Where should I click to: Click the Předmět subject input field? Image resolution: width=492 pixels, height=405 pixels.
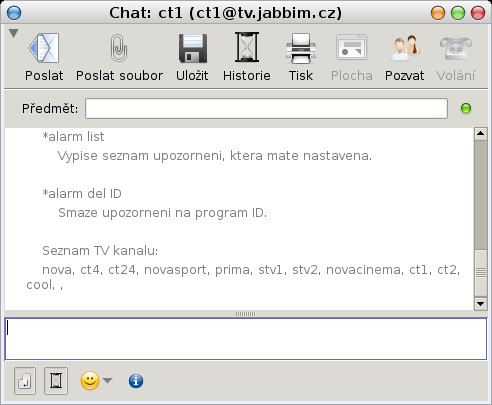pos(266,108)
